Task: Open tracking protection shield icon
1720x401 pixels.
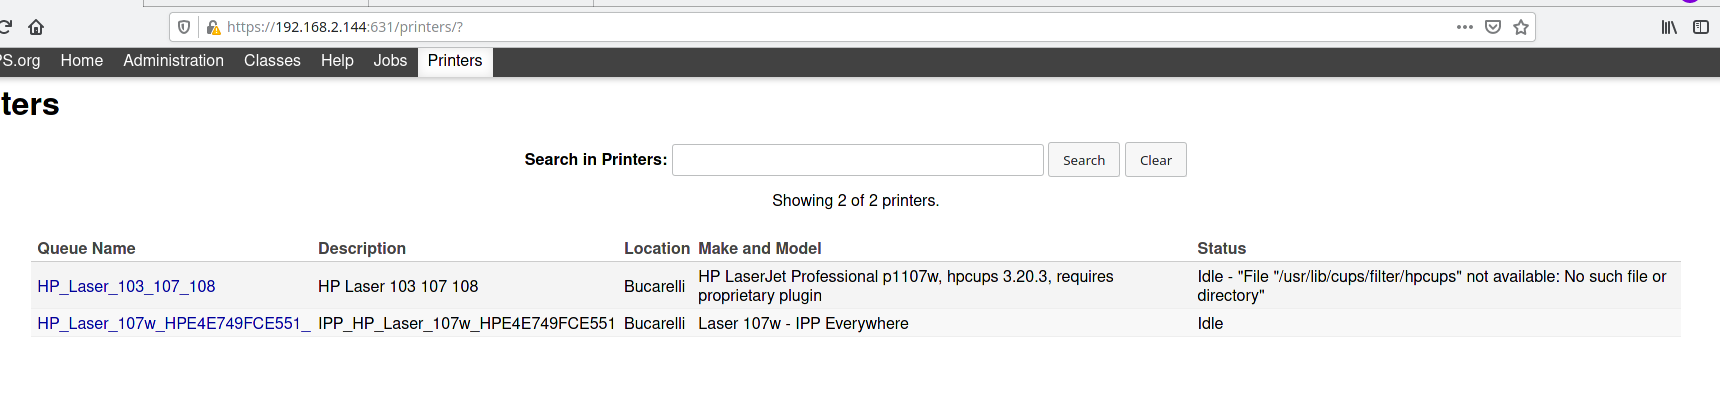Action: click(184, 27)
